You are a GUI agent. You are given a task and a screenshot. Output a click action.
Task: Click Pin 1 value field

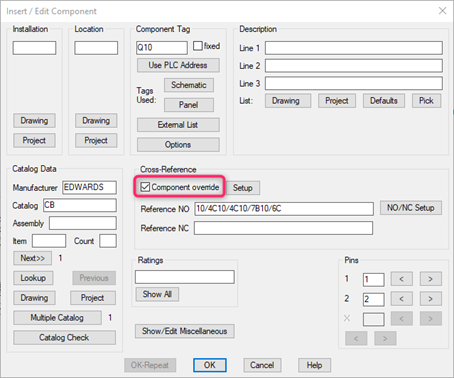[374, 279]
